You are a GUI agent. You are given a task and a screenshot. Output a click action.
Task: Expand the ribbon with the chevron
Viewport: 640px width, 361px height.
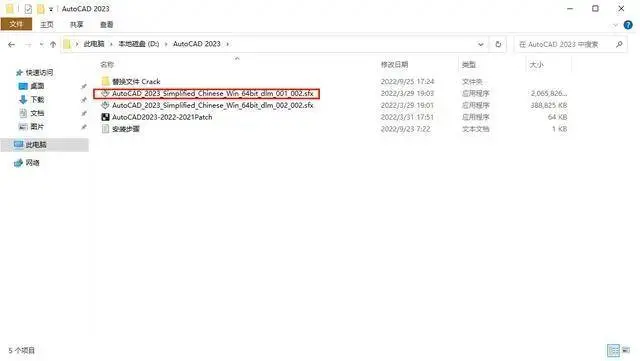(x=616, y=25)
